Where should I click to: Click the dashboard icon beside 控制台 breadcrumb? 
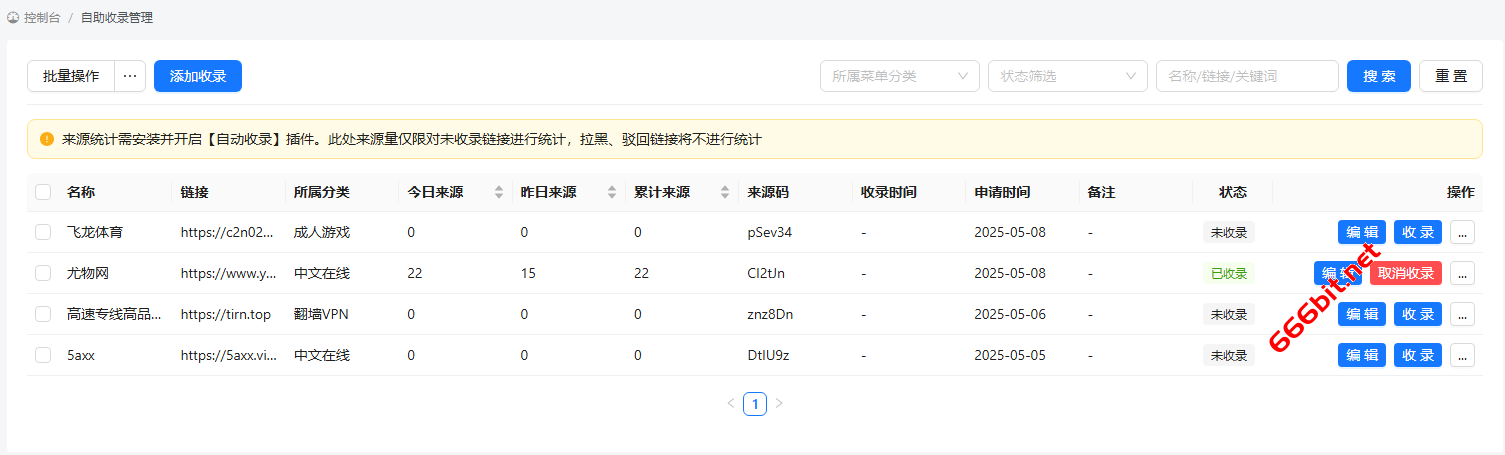point(13,18)
